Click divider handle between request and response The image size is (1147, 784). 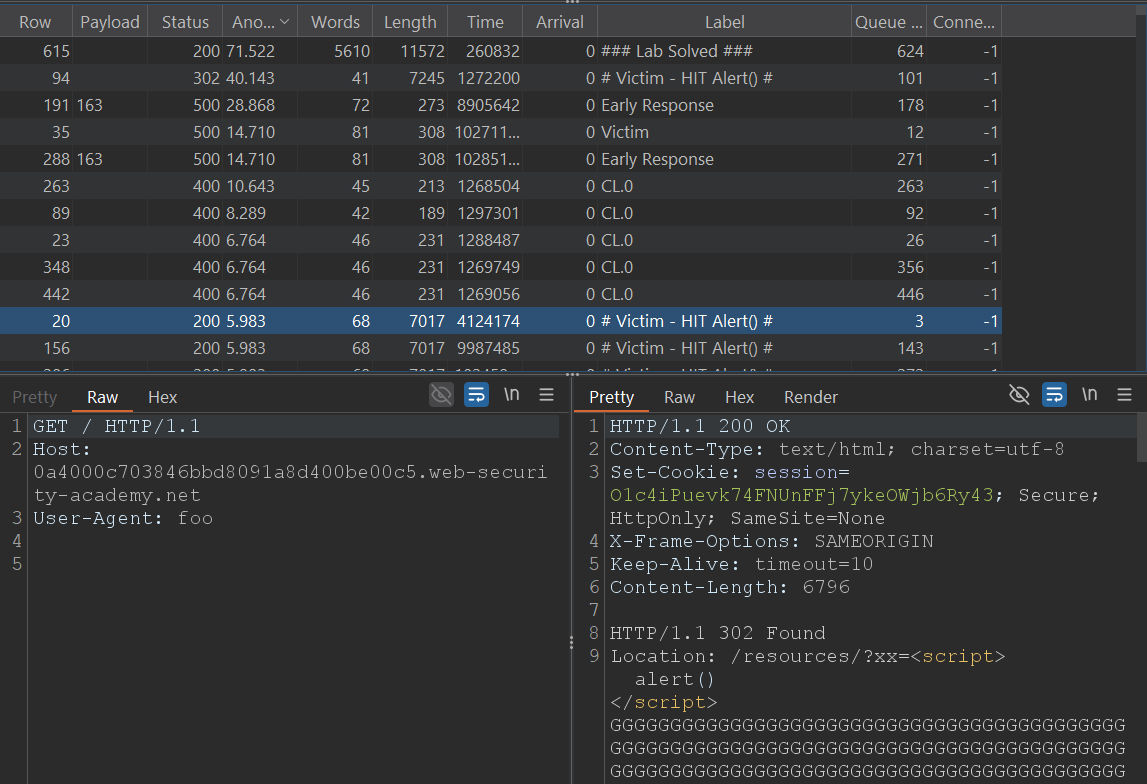tap(570, 641)
